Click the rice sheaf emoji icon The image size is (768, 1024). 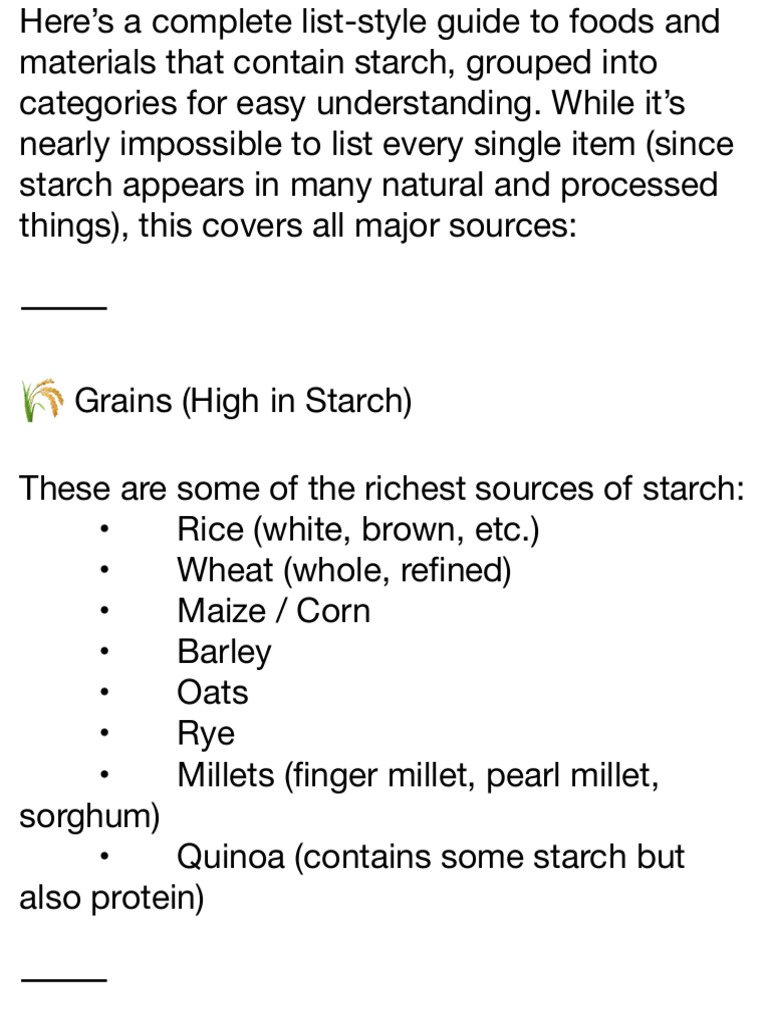coord(41,401)
